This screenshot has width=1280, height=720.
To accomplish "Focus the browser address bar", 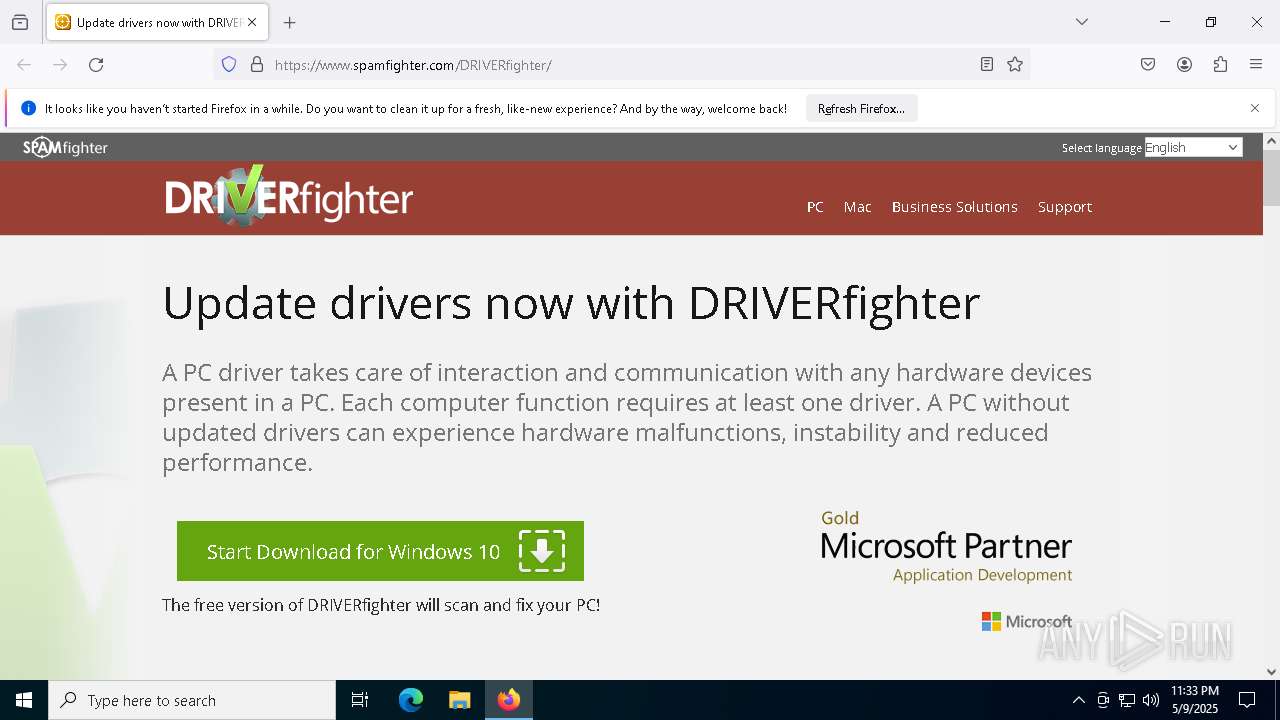I will point(620,65).
